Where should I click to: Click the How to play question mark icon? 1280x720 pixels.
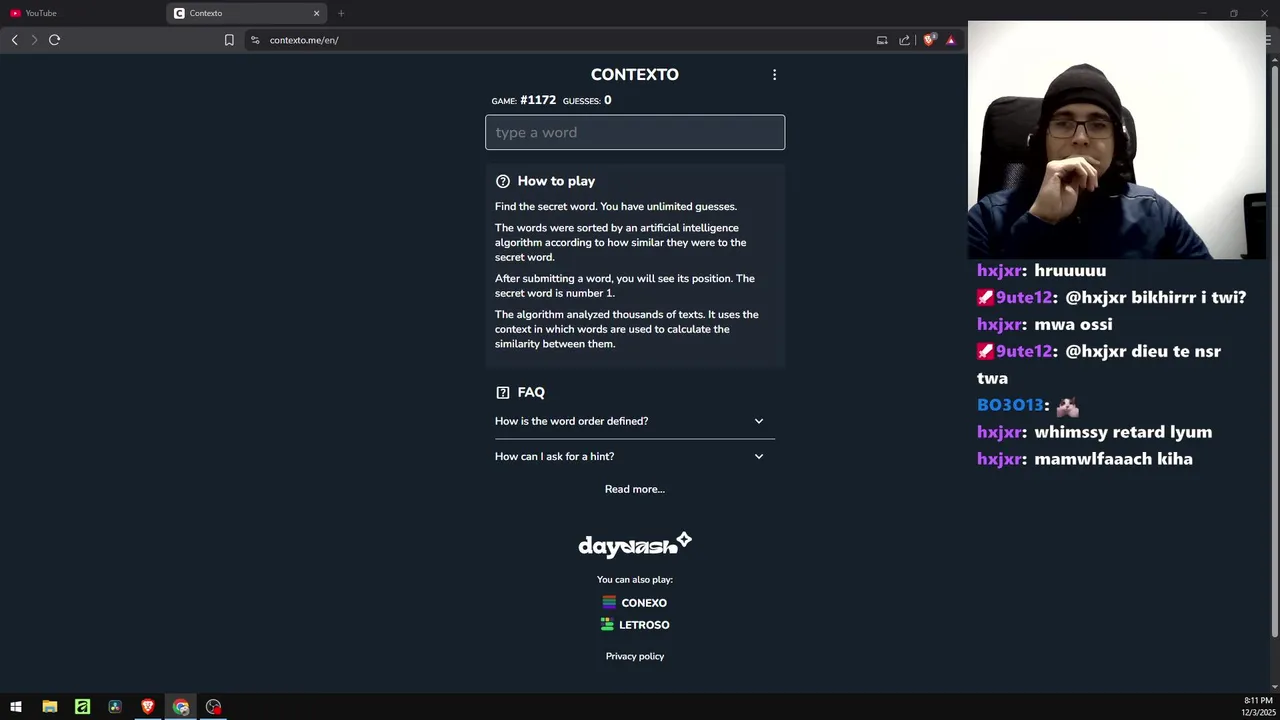[503, 181]
